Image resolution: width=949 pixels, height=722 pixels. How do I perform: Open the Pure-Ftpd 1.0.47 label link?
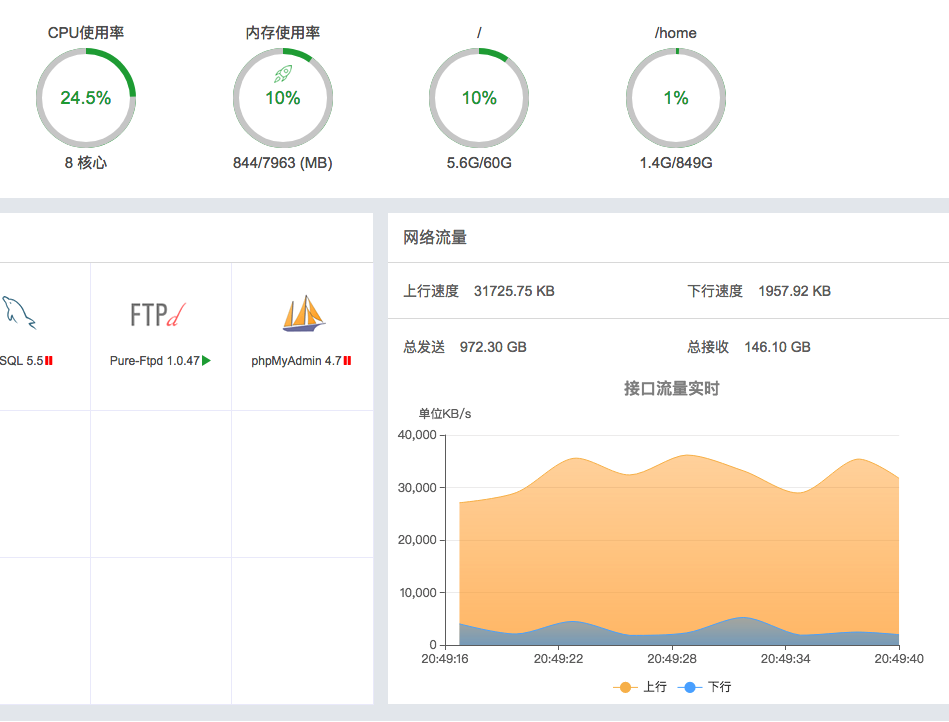point(155,360)
